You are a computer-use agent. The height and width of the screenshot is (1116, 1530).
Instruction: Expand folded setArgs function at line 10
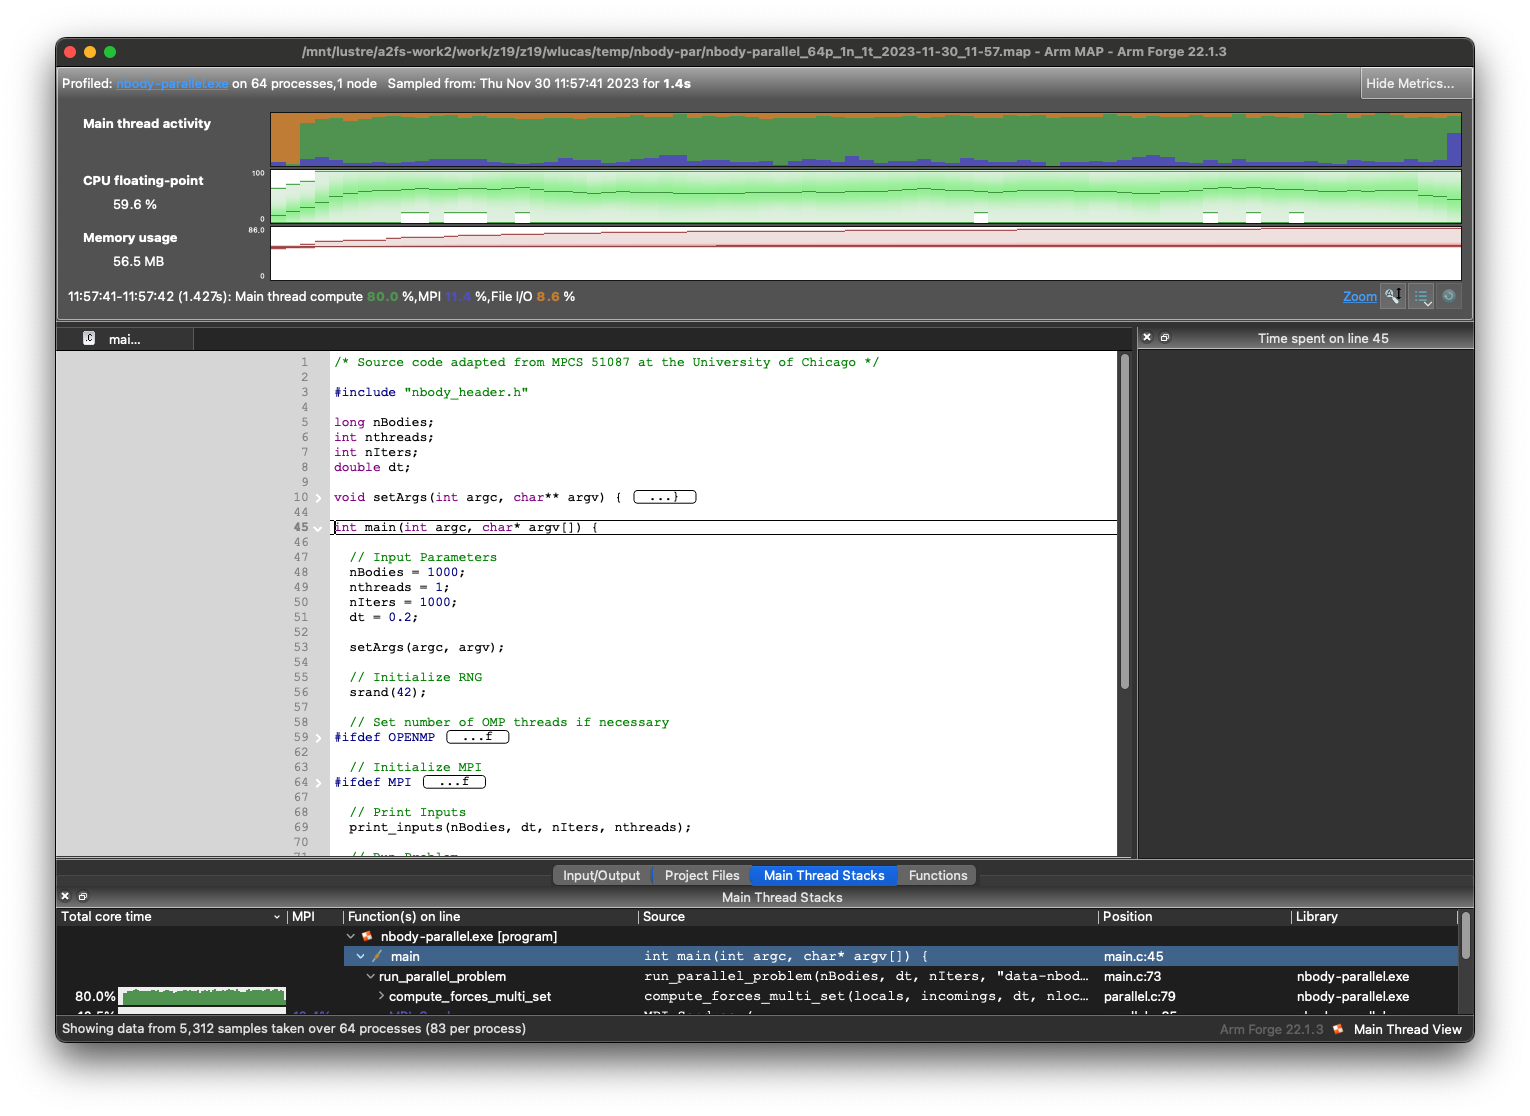click(x=319, y=498)
